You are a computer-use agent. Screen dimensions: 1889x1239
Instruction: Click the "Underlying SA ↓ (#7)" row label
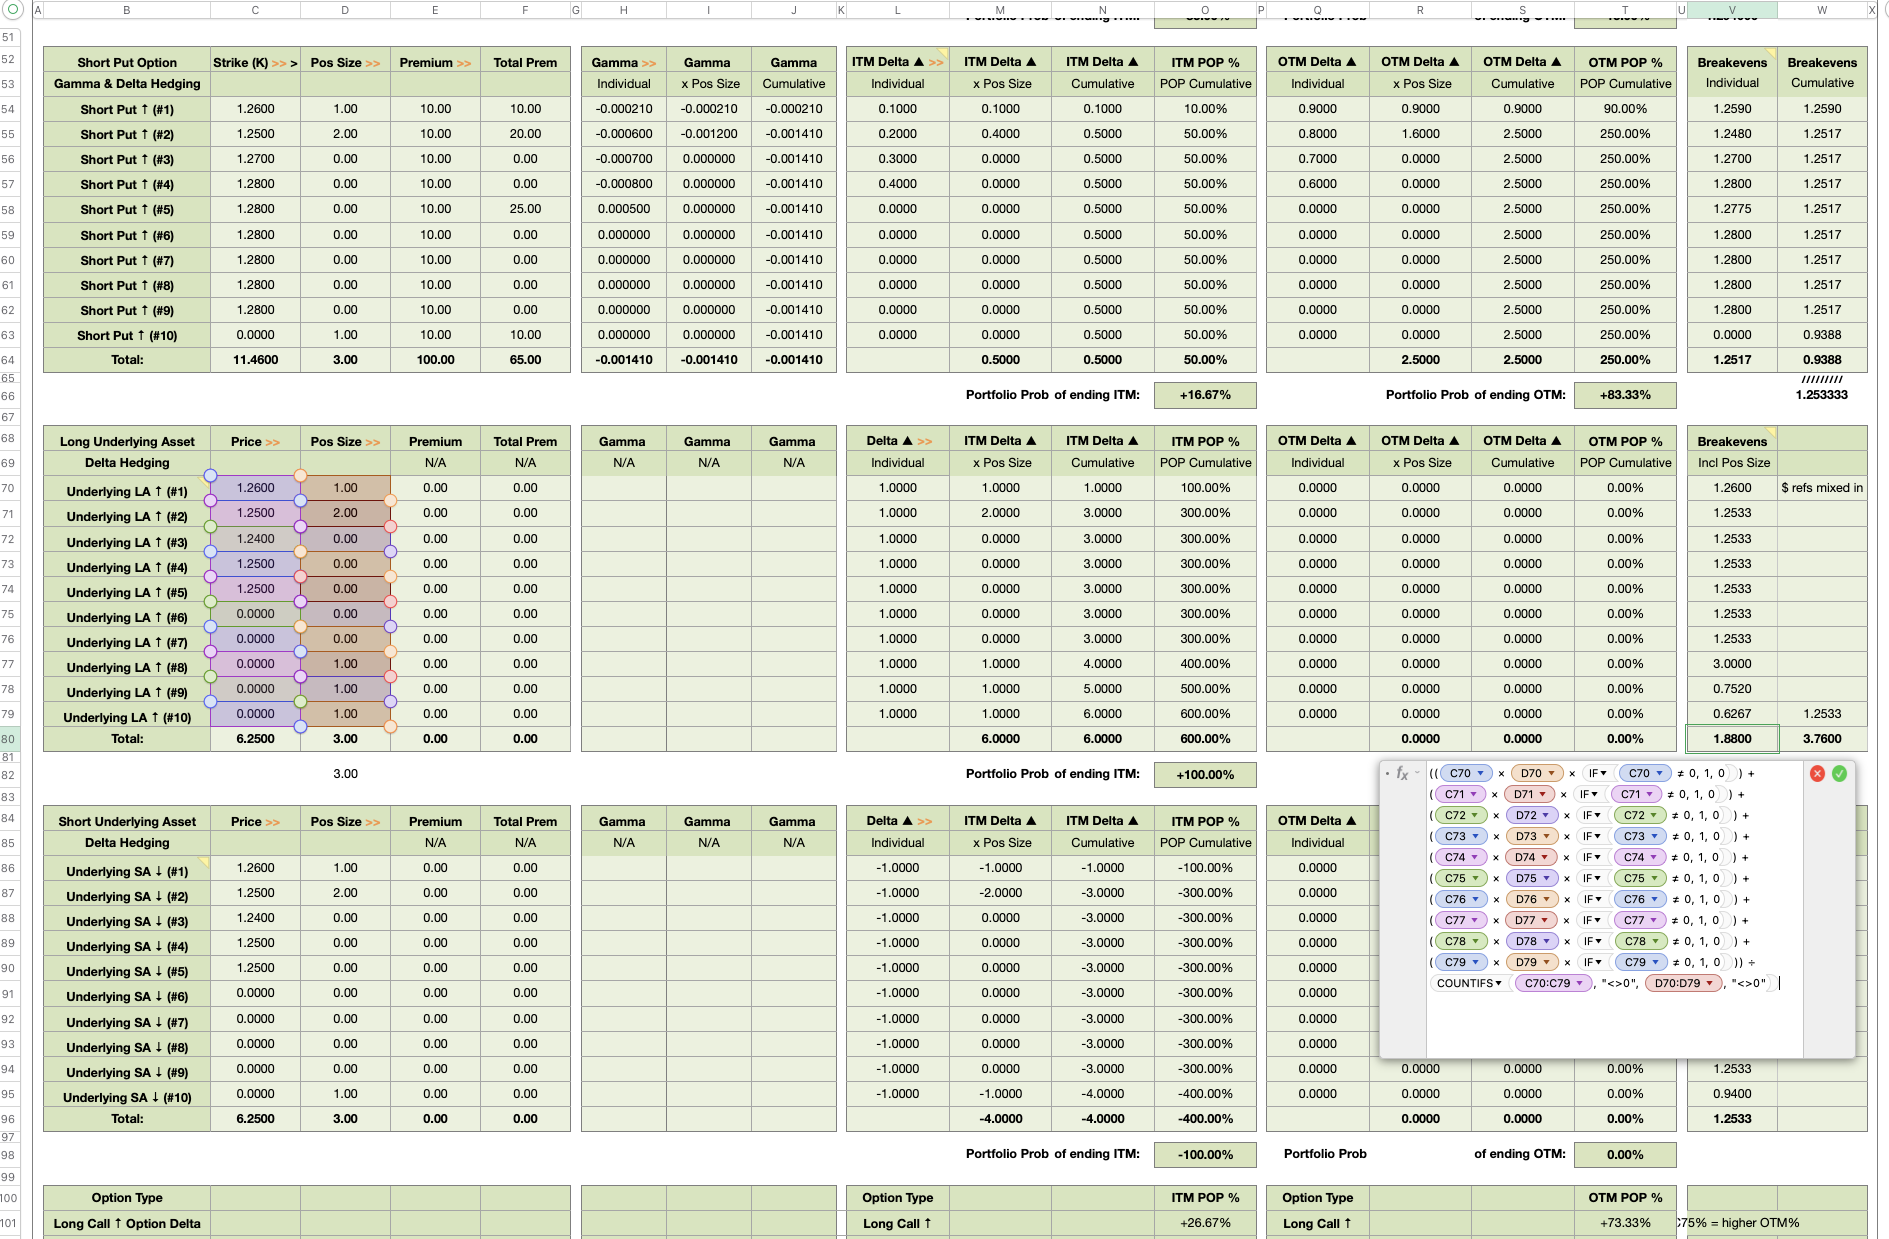(x=127, y=1022)
